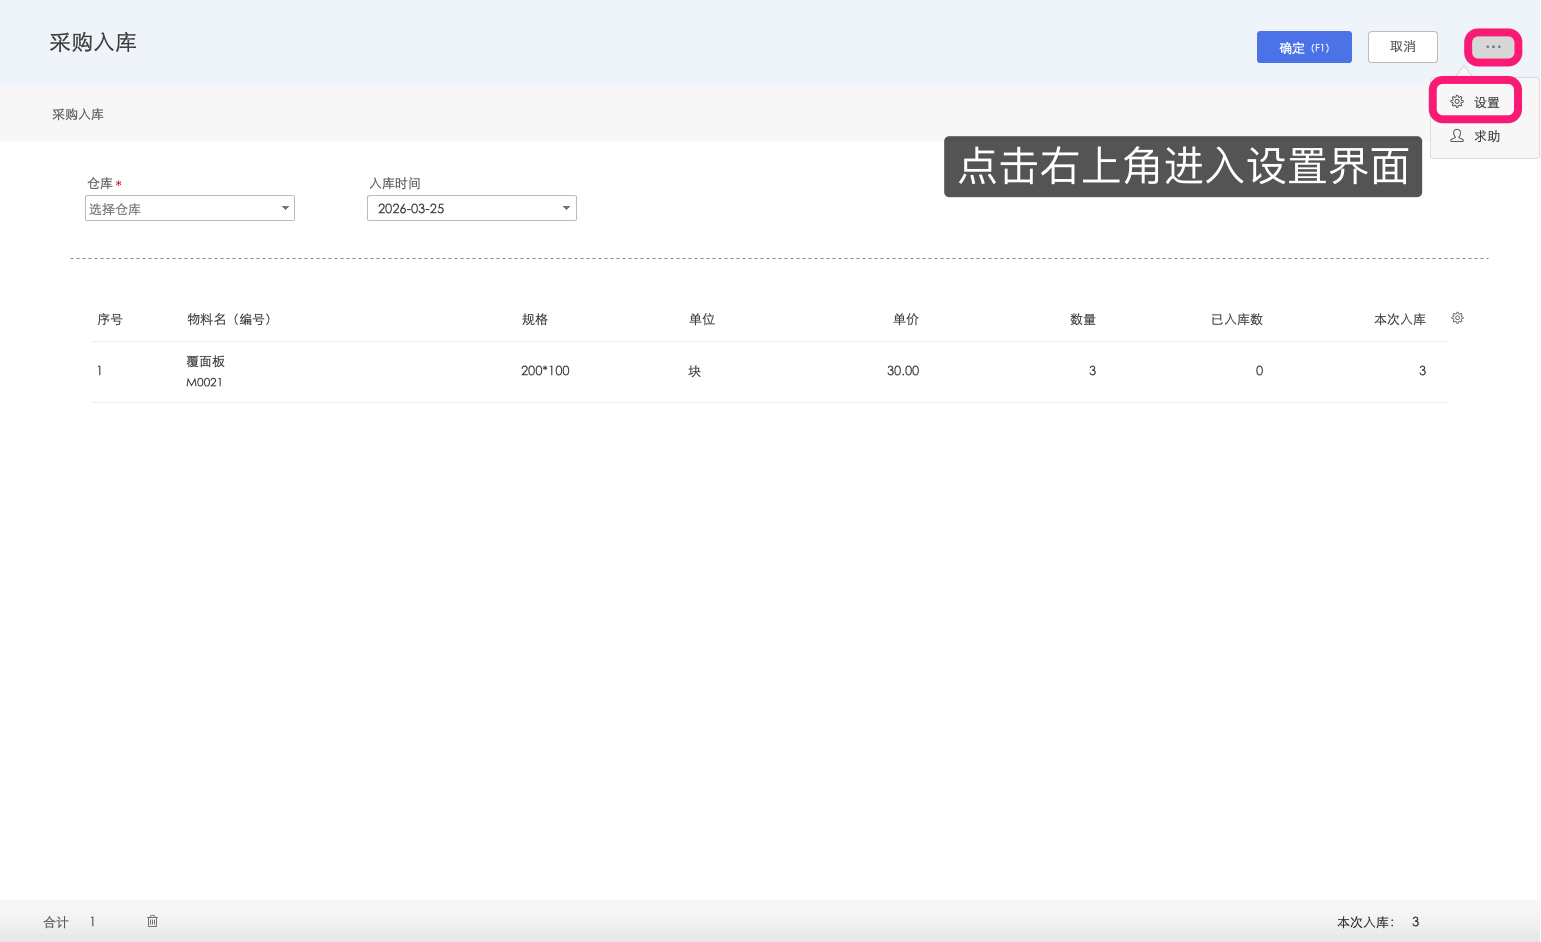Open the 入库时间 date dropdown
Image resolution: width=1541 pixels, height=942 pixels.
472,208
